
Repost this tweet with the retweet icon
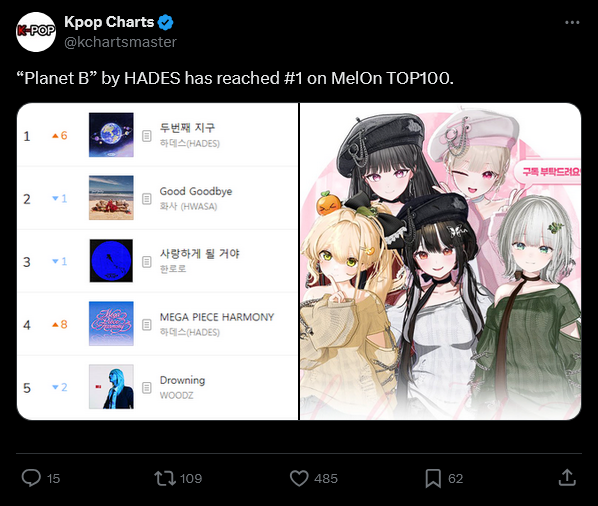coord(164,478)
